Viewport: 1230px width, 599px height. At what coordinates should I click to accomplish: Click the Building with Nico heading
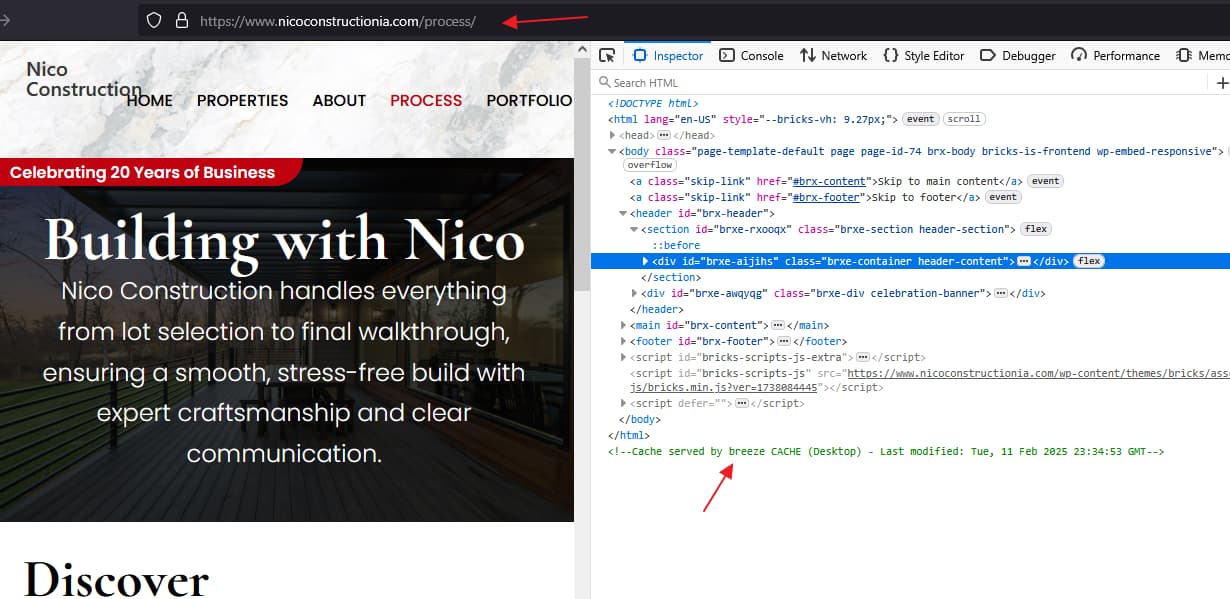pyautogui.click(x=285, y=240)
